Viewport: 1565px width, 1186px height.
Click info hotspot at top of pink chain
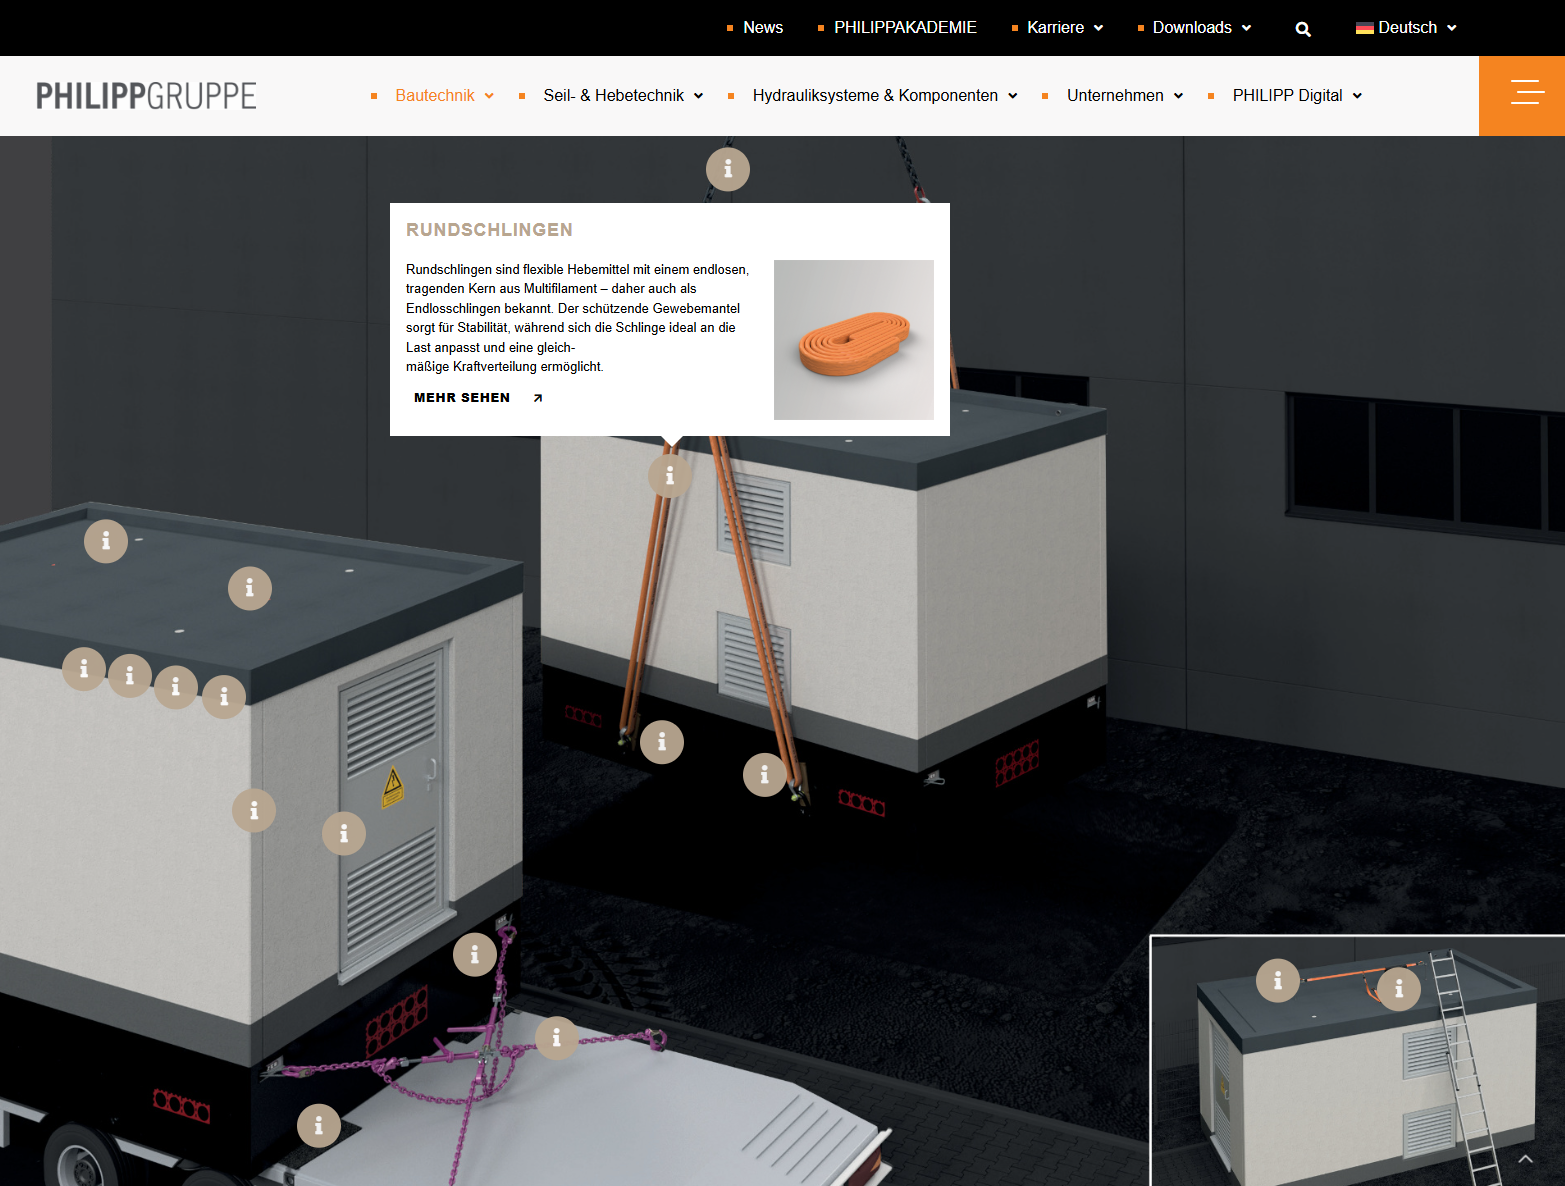coord(475,955)
